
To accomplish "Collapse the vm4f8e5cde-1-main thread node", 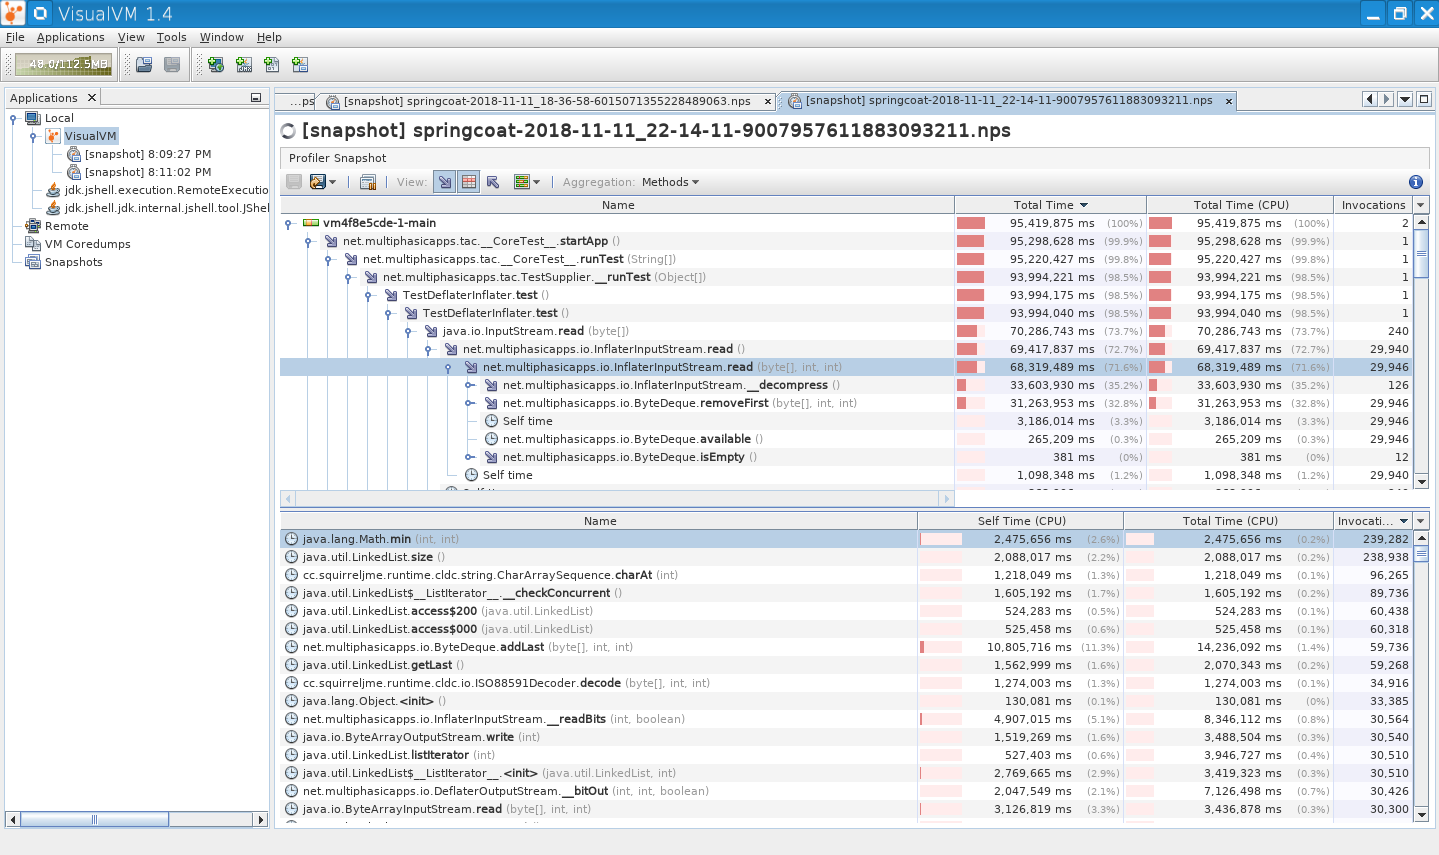I will click(289, 223).
